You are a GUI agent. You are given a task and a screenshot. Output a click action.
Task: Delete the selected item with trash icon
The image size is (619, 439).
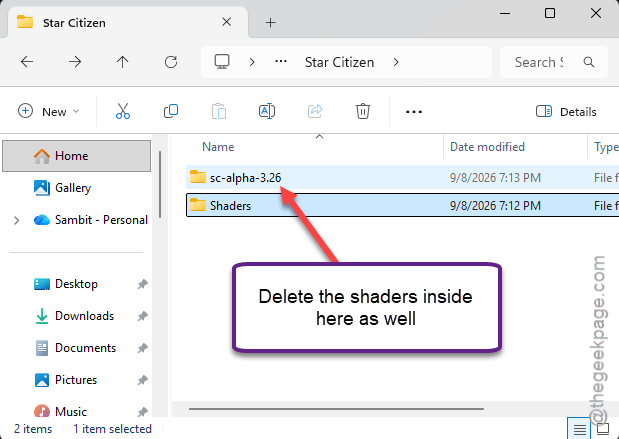point(363,111)
